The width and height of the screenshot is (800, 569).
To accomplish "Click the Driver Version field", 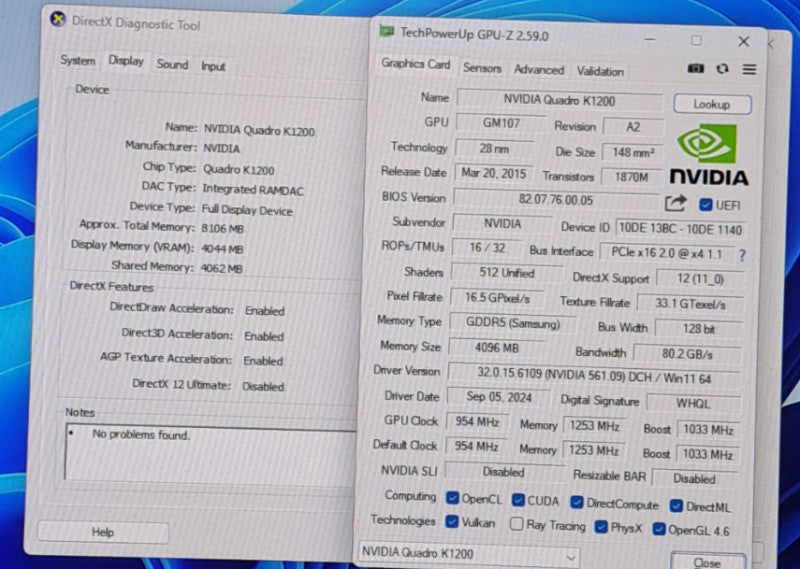I will click(x=593, y=376).
